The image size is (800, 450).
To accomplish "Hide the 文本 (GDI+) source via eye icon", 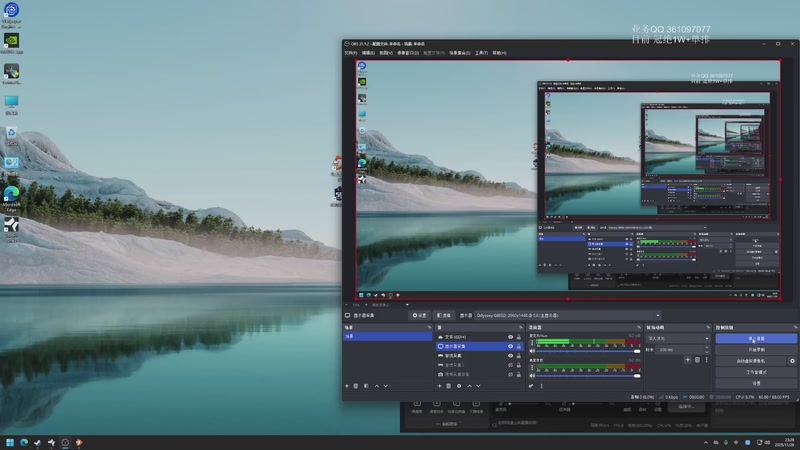I will (510, 337).
